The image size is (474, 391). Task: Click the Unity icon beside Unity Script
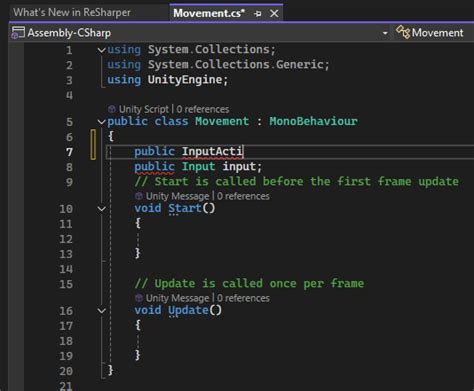112,109
